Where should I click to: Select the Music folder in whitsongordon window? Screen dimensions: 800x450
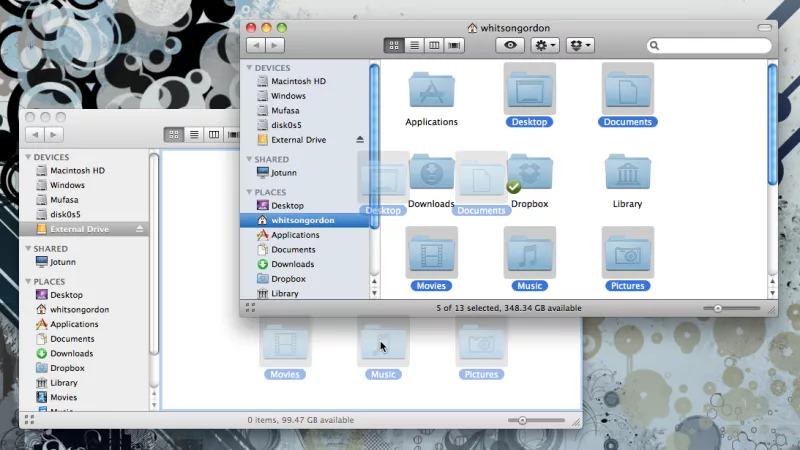[530, 253]
